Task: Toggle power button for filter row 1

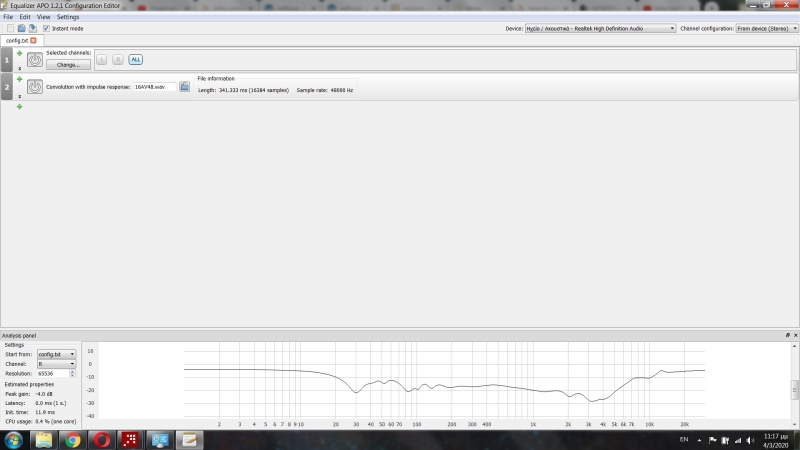Action: 35,60
